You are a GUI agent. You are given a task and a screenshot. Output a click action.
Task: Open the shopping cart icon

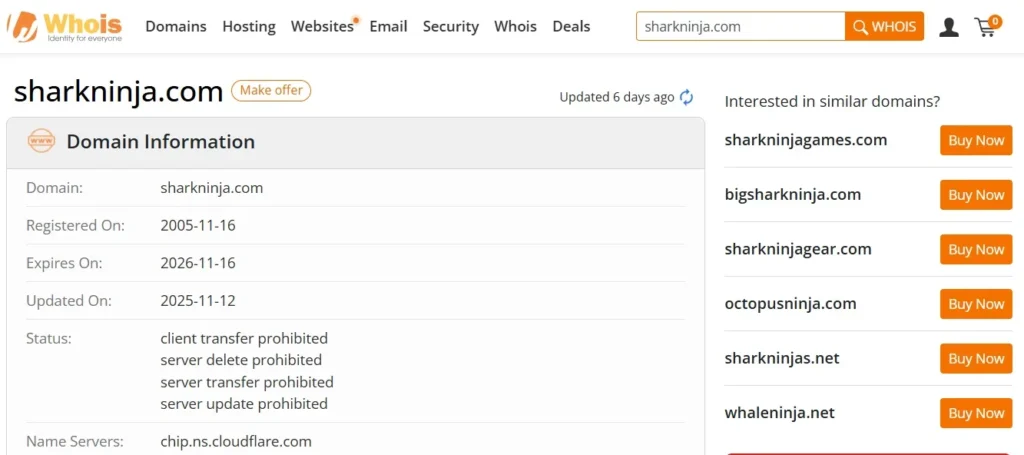tap(987, 25)
